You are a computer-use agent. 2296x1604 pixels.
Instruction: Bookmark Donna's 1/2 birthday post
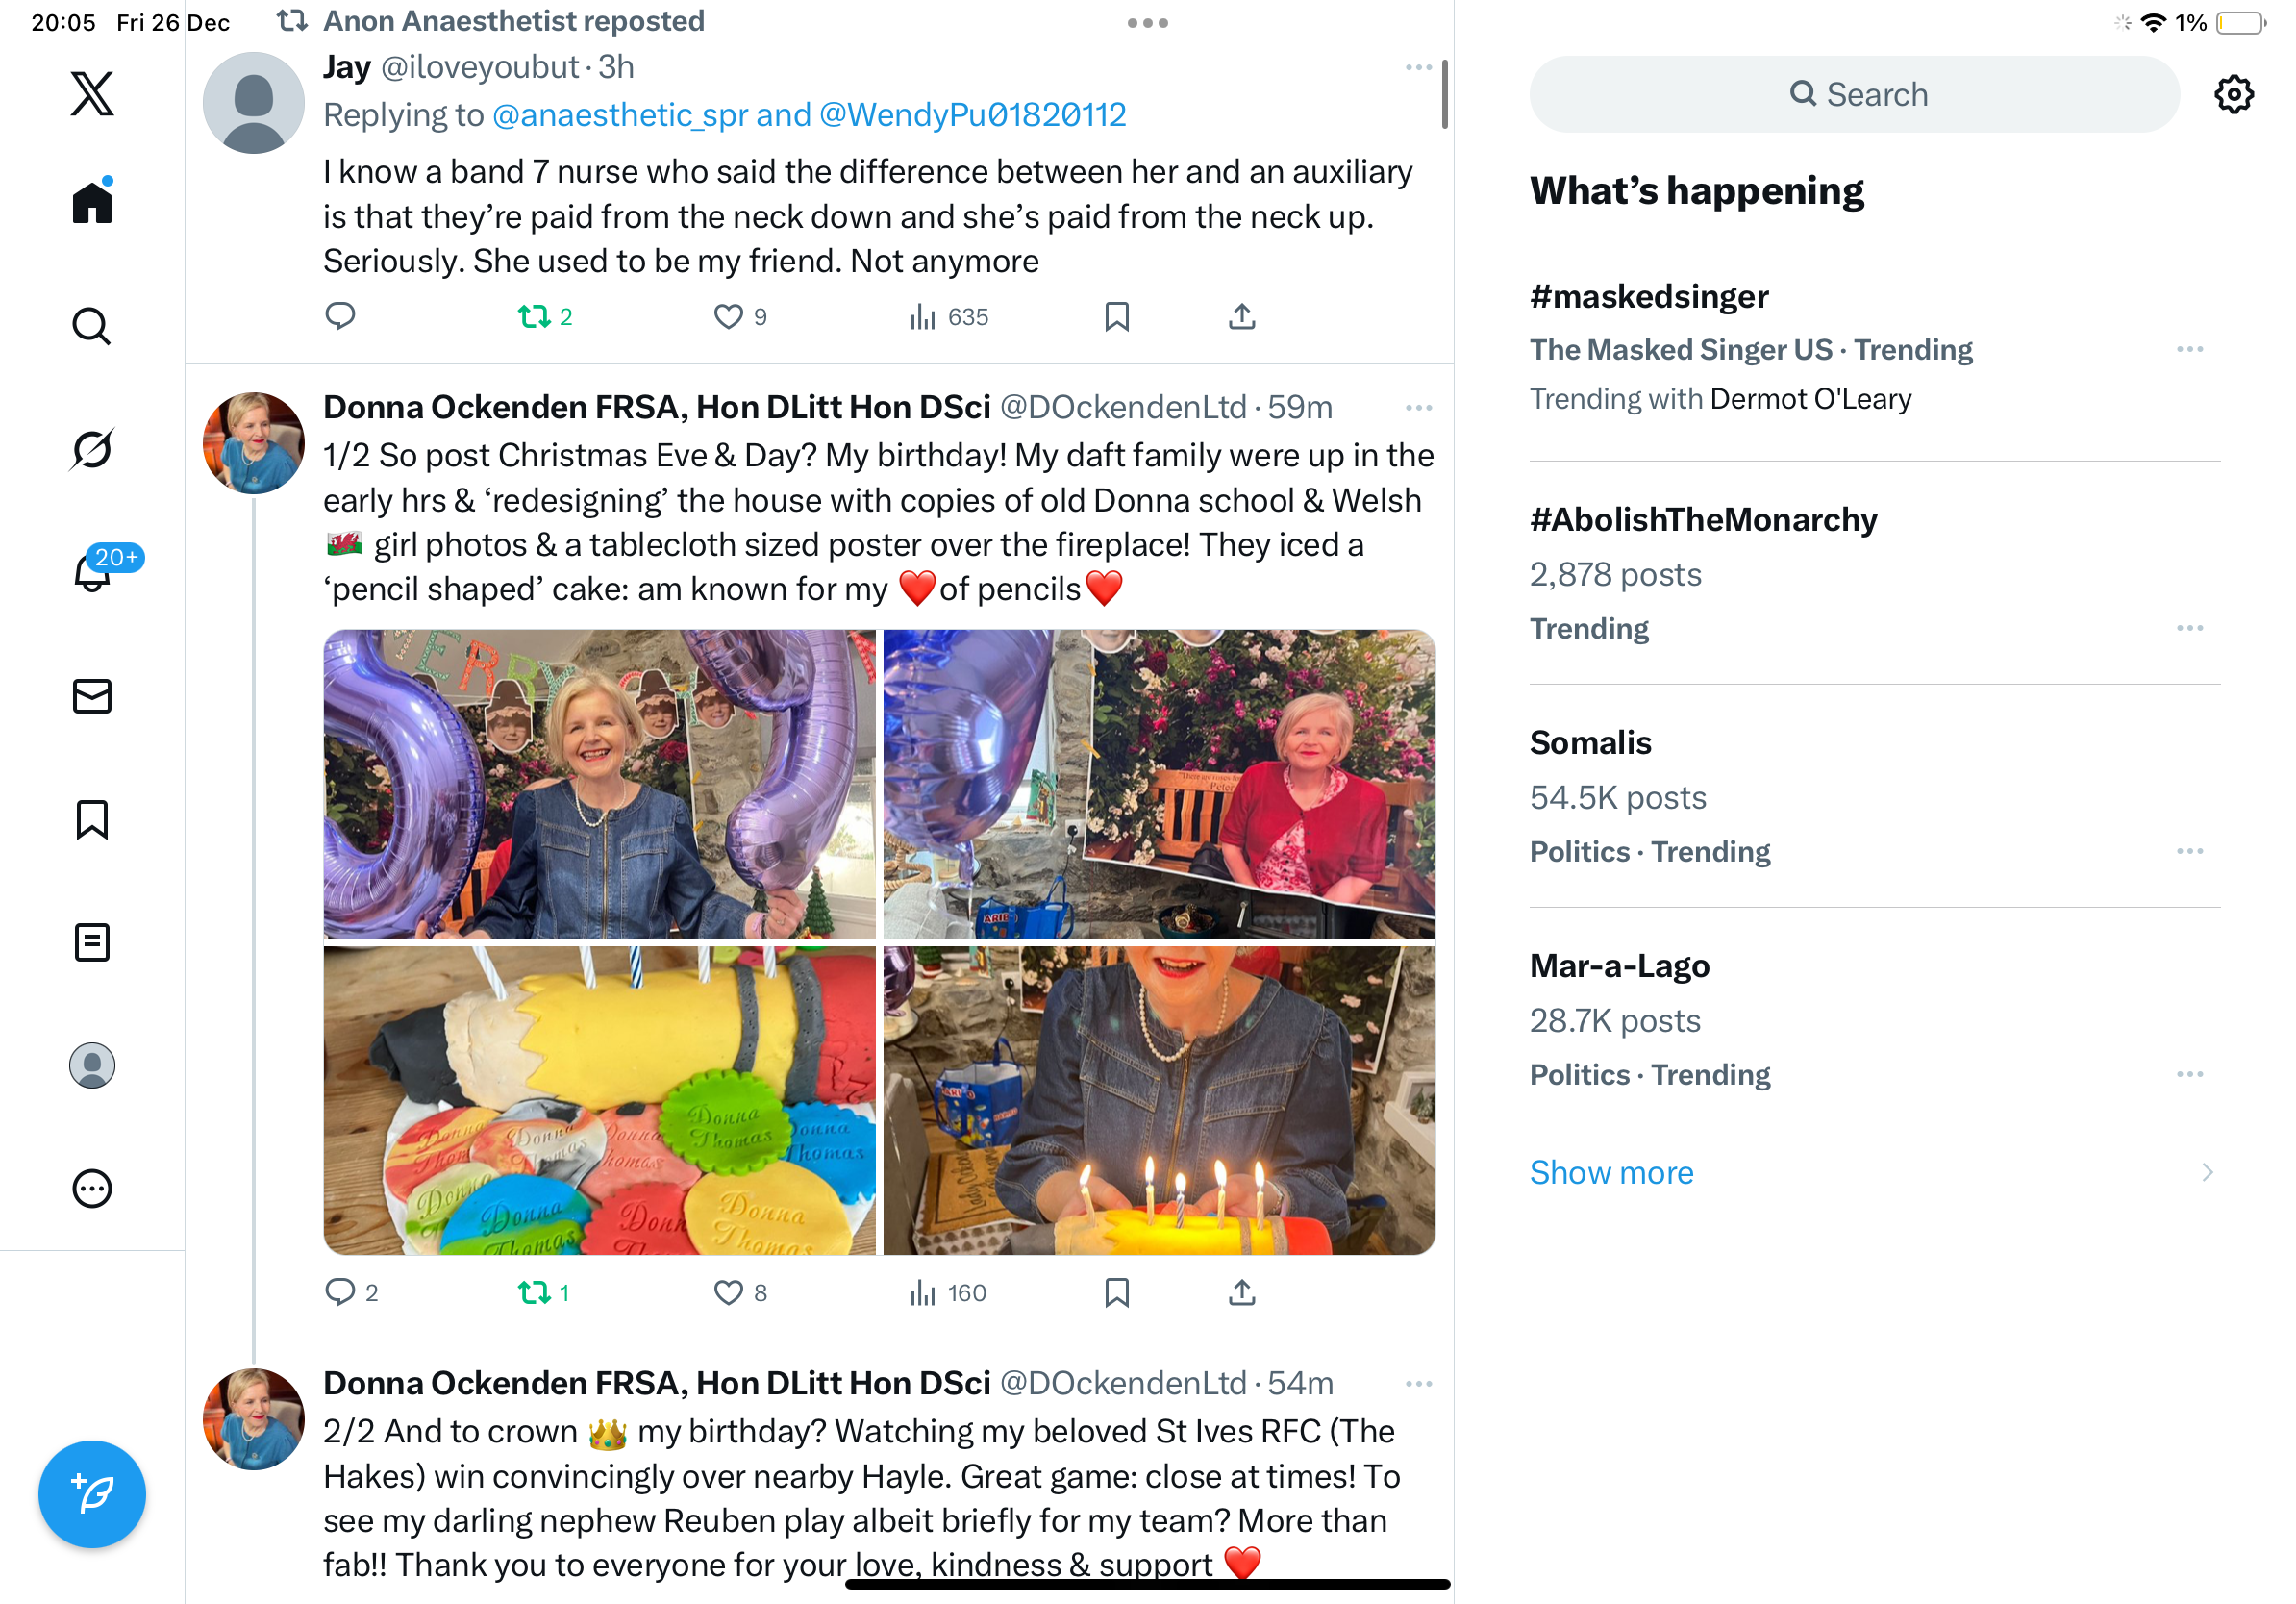pyautogui.click(x=1116, y=1293)
